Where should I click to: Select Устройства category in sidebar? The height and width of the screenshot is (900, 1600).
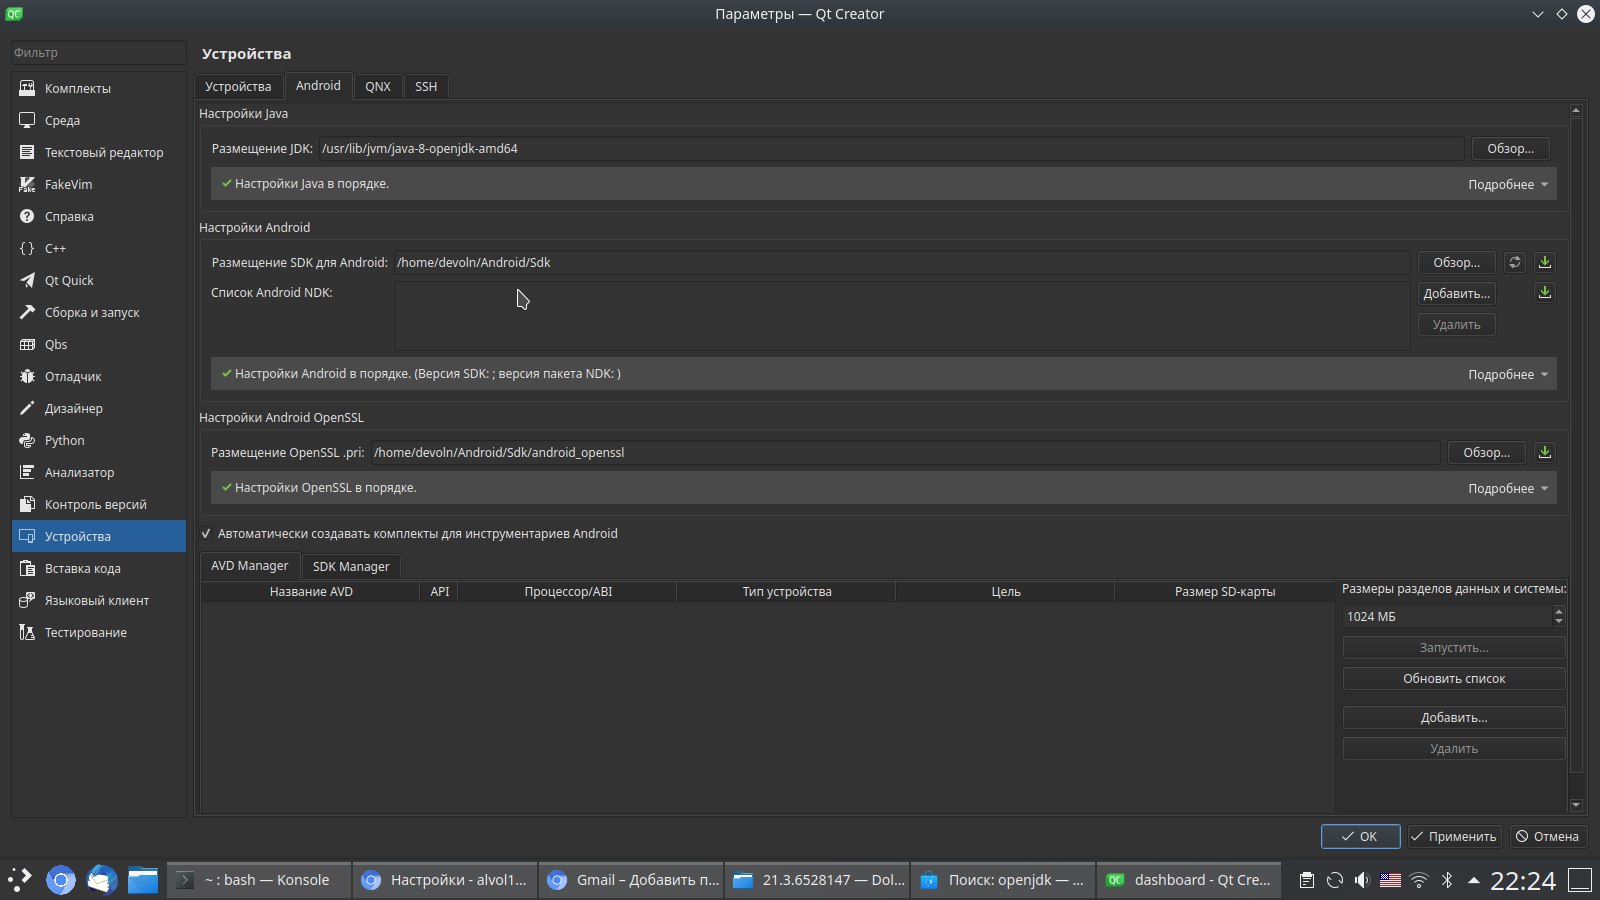tap(99, 536)
